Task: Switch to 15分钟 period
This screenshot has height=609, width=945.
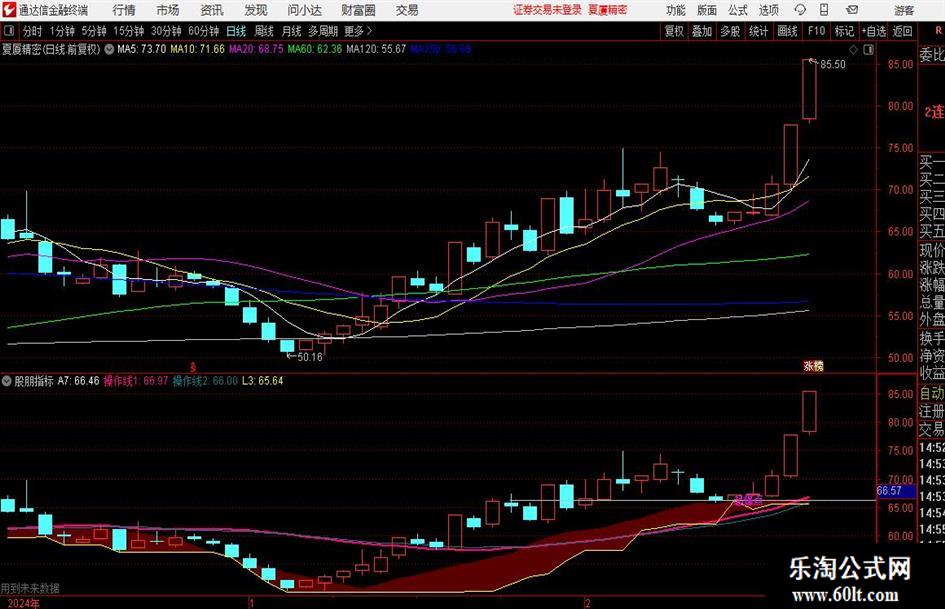Action: [x=129, y=31]
